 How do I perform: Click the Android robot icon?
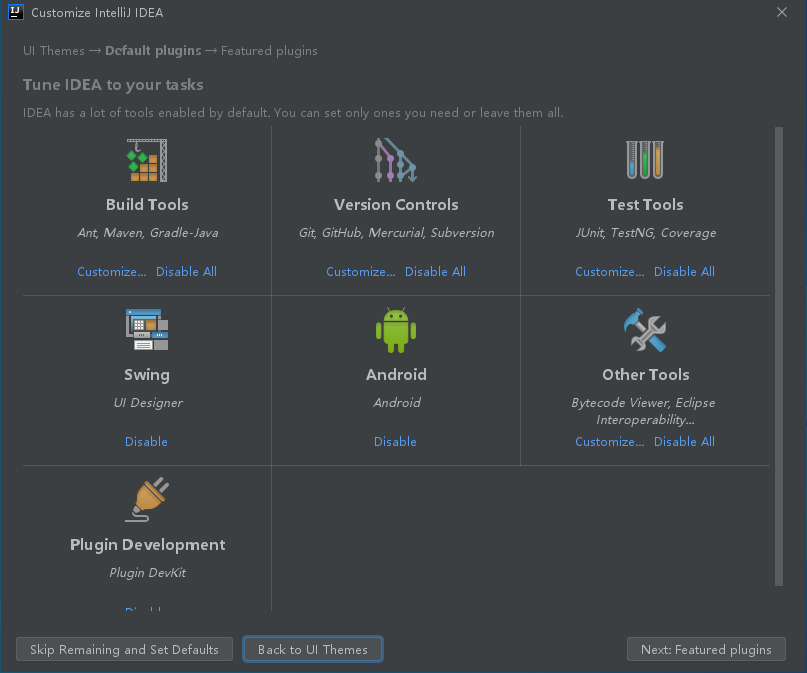coord(396,330)
